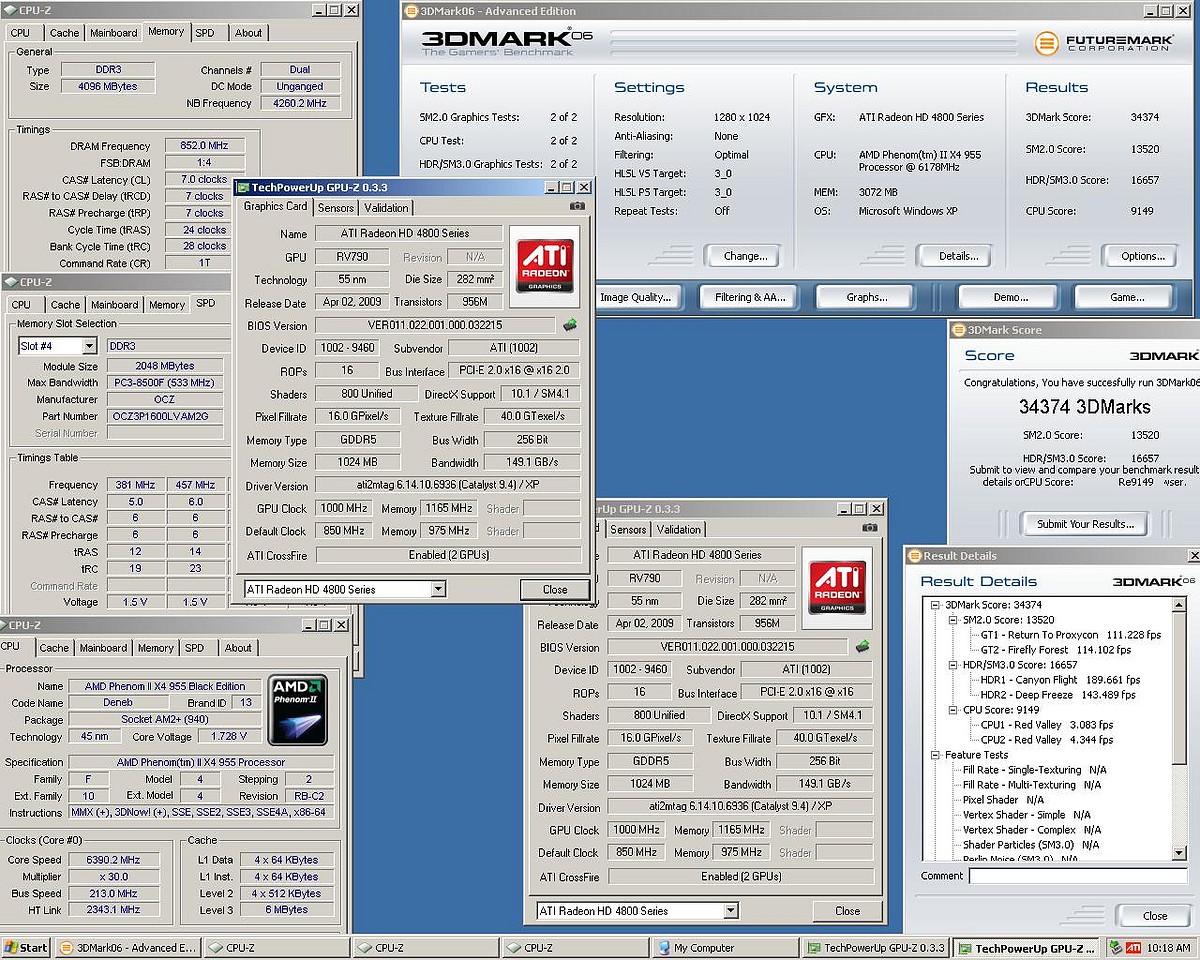Image resolution: width=1200 pixels, height=960 pixels.
Task: Launch the Demo... button
Action: click(x=1010, y=297)
